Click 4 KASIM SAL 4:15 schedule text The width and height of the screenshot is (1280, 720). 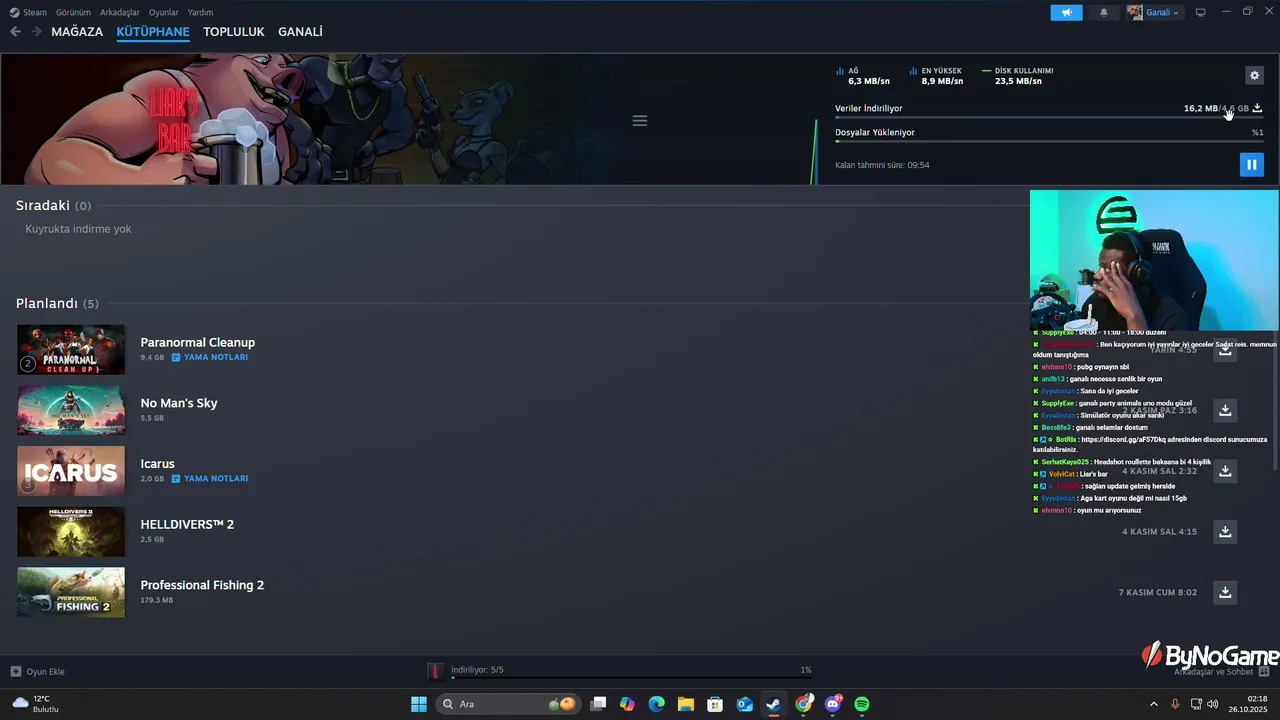click(1159, 532)
